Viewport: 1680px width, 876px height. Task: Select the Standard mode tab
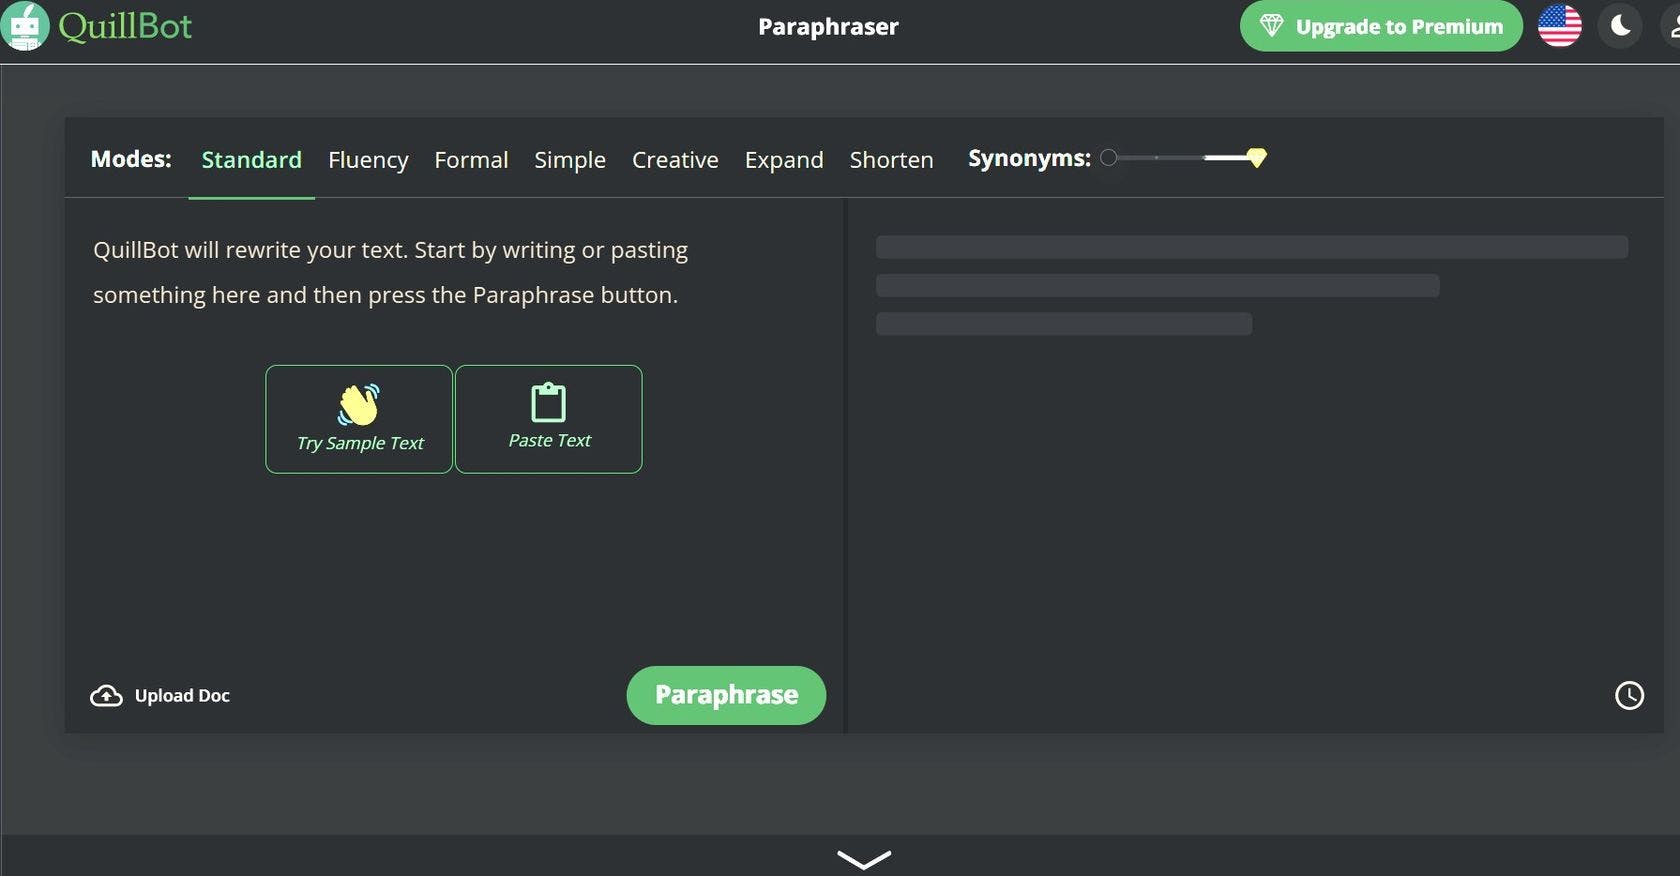pos(251,160)
